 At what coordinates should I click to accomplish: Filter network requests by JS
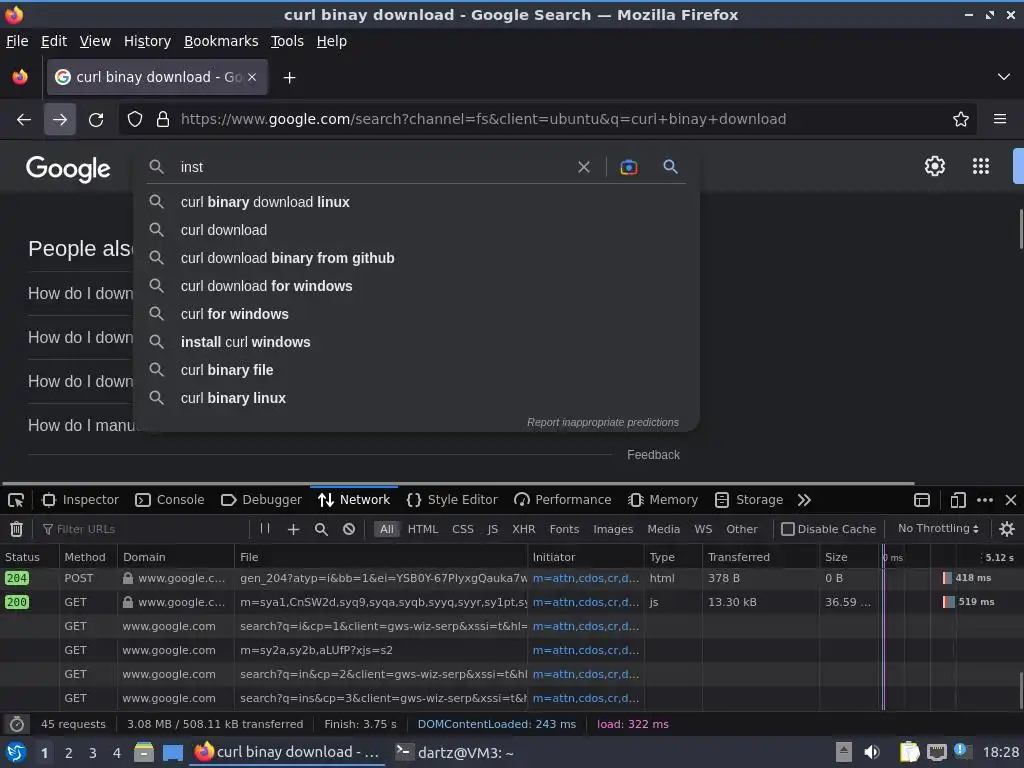tap(492, 530)
